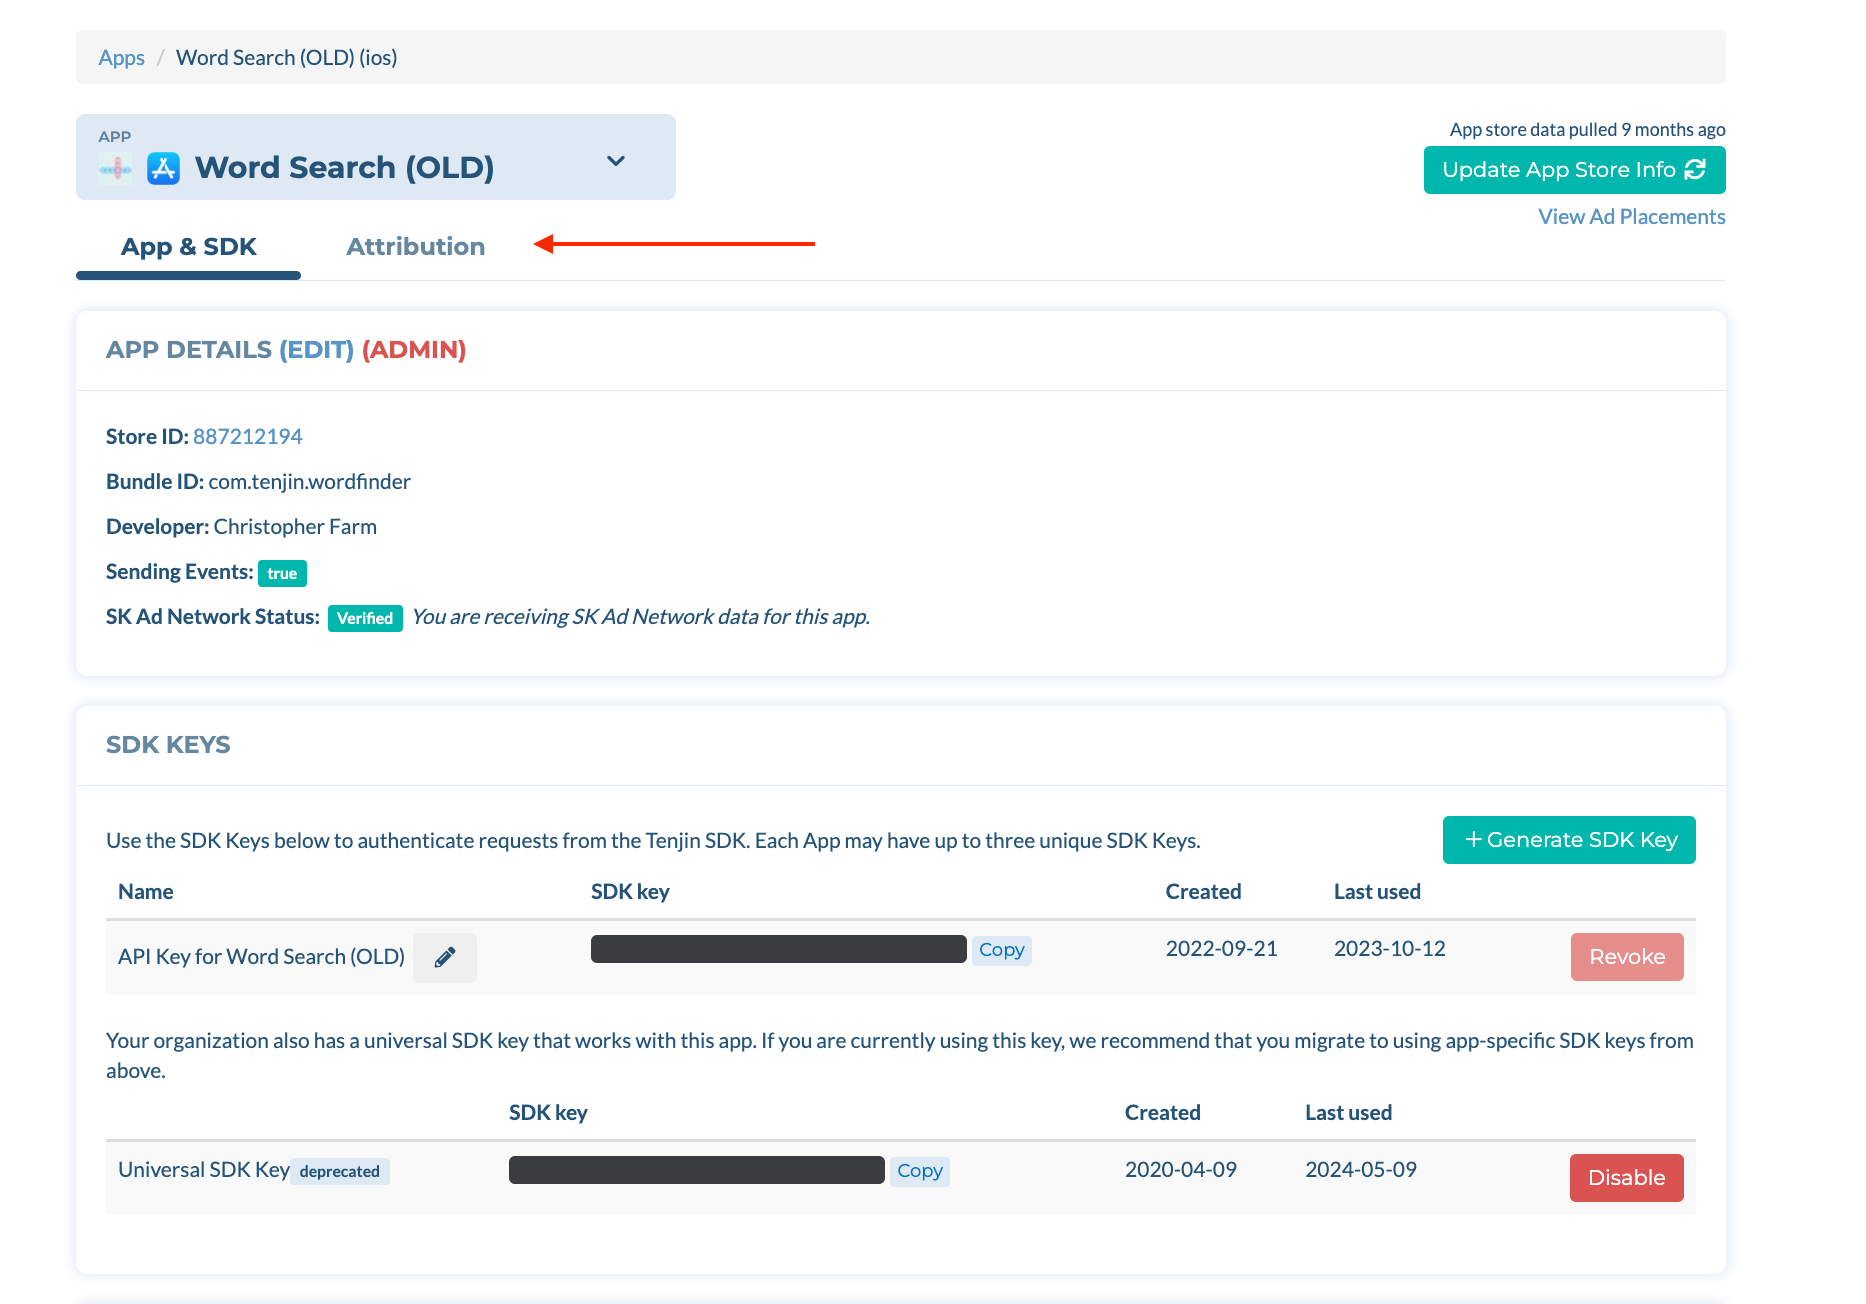Screen dimensions: 1866x1304
Task: Click the API Key for Word Search (OLD) name
Action: click(262, 957)
